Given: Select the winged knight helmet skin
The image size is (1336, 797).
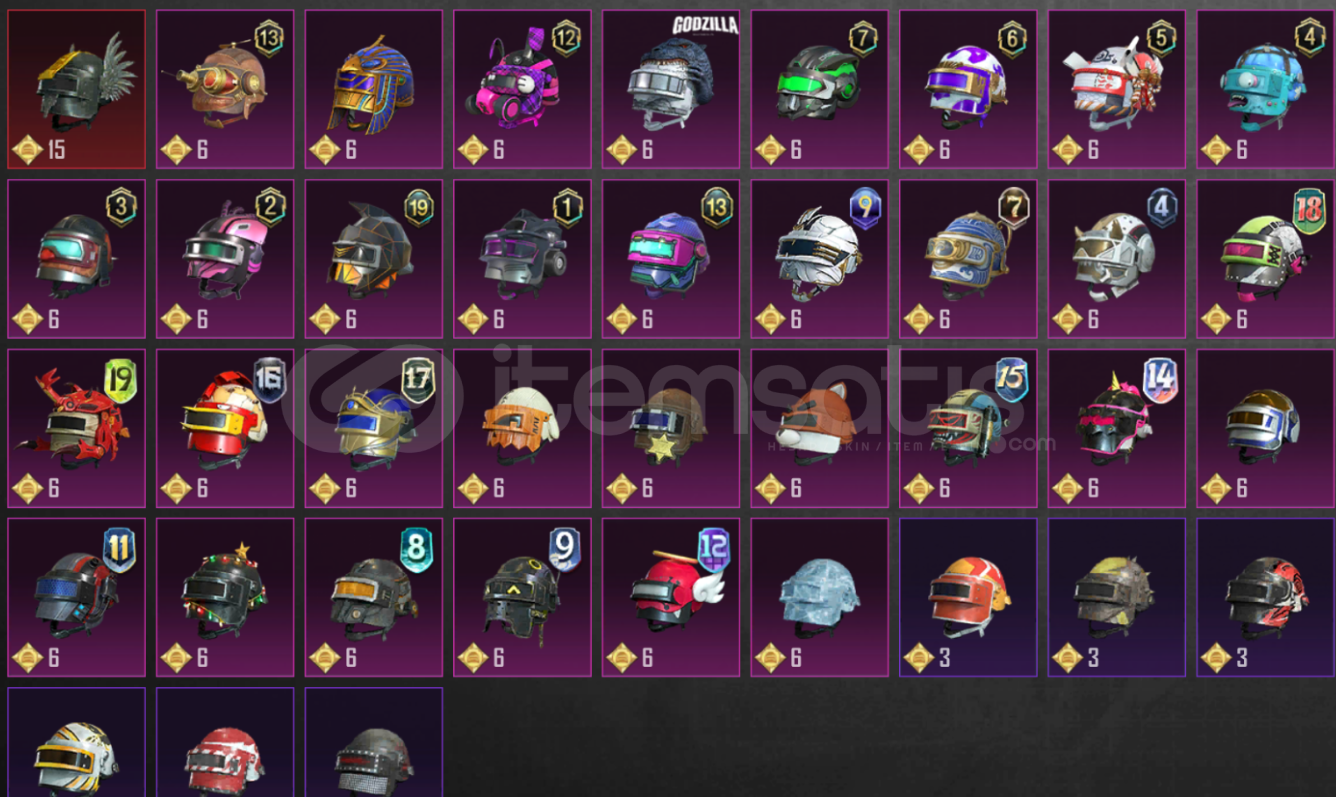Looking at the screenshot, I should point(76,89).
